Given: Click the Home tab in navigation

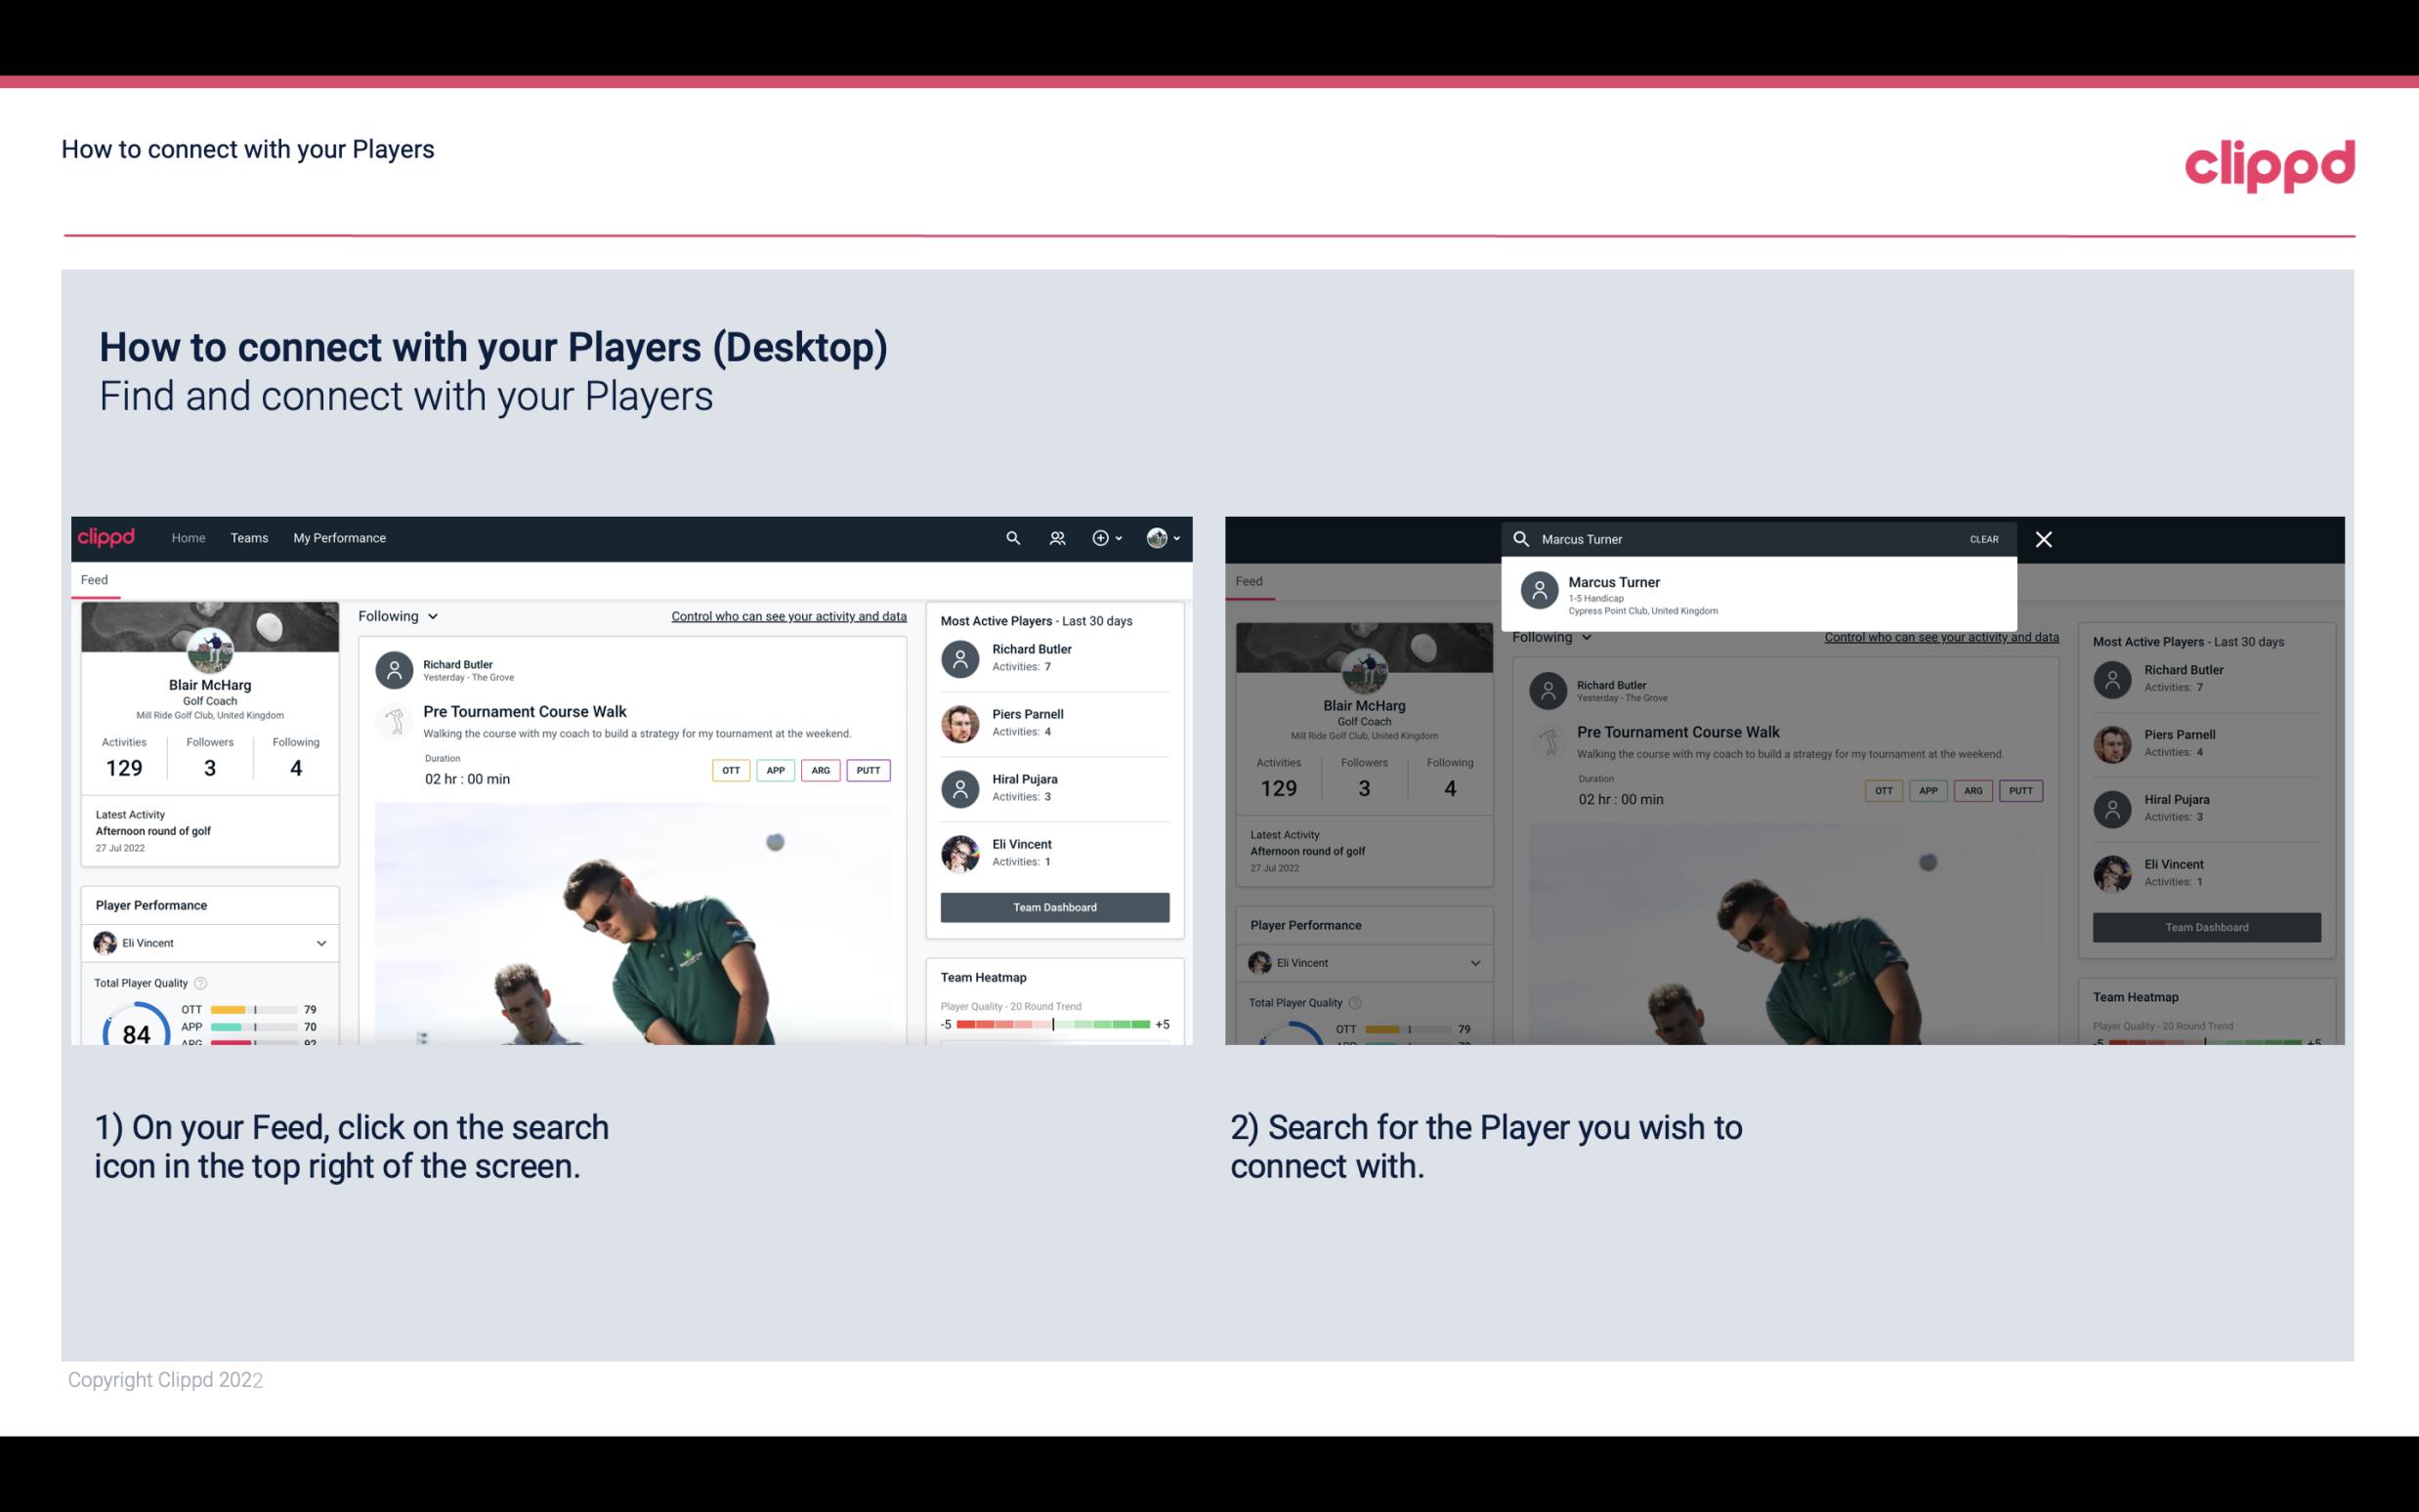Looking at the screenshot, I should (189, 538).
